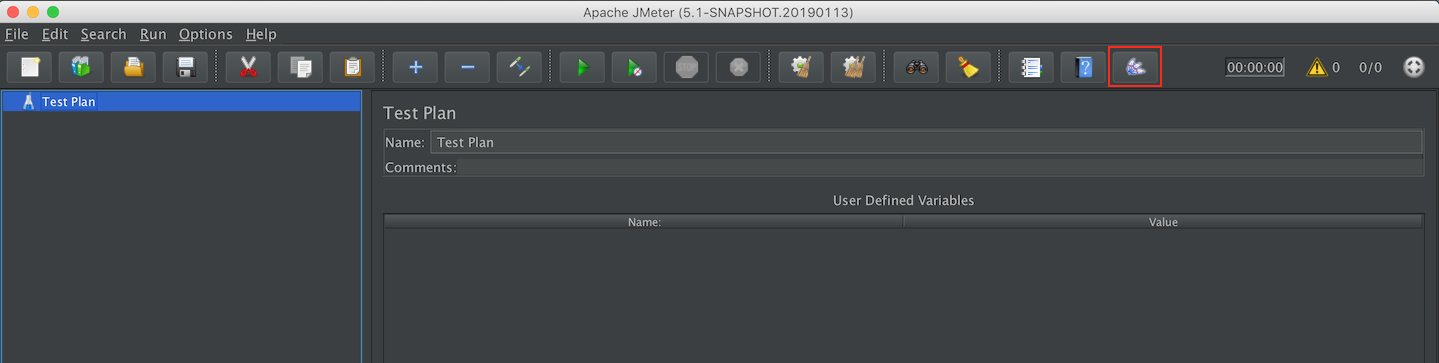Reset search with broom icon
The image size is (1439, 363).
(x=969, y=67)
